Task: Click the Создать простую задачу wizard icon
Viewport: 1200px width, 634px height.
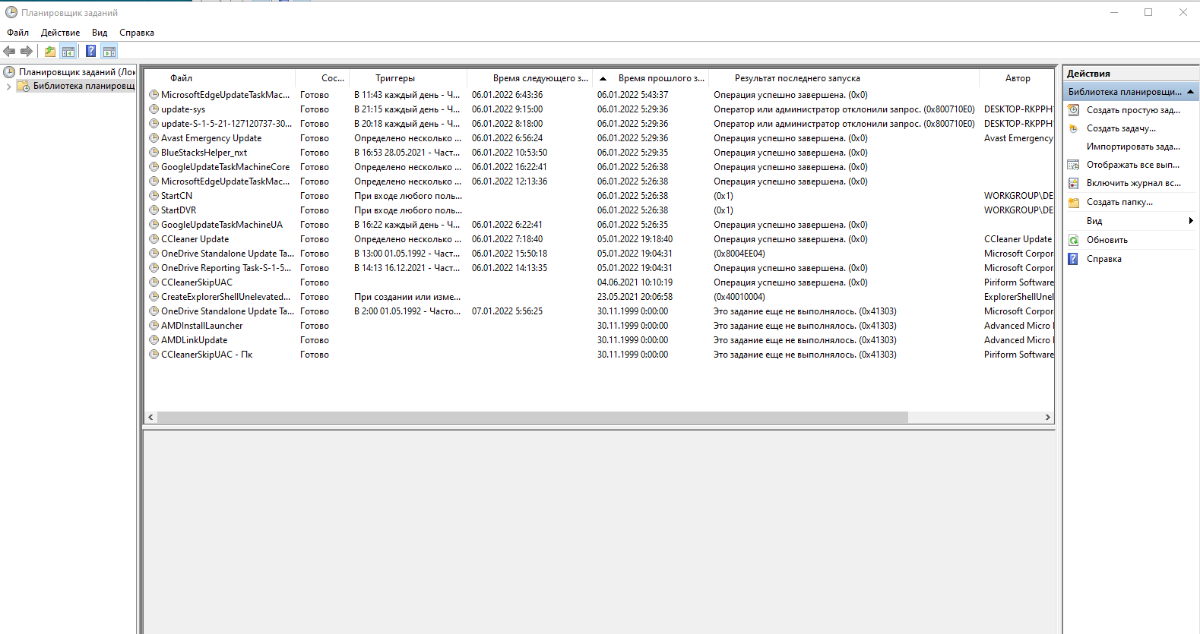Action: 1074,110
